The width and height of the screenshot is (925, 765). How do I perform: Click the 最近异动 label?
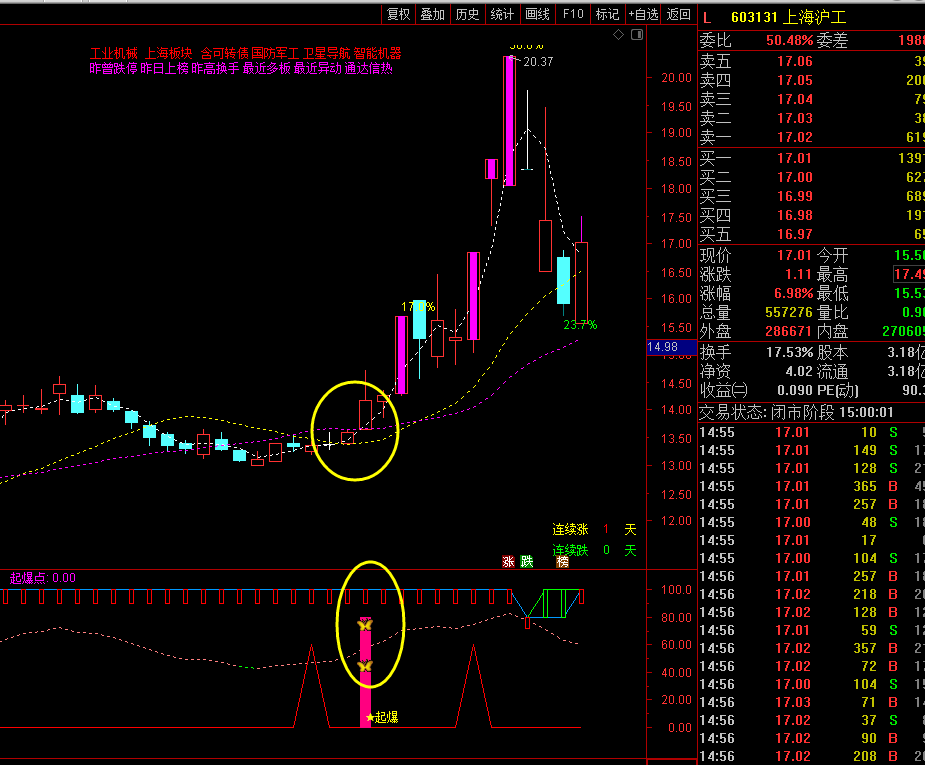click(x=317, y=68)
